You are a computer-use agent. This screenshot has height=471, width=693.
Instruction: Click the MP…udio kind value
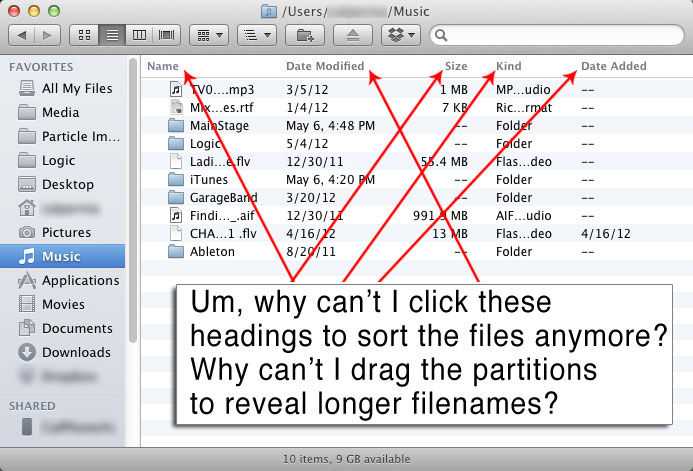point(523,90)
